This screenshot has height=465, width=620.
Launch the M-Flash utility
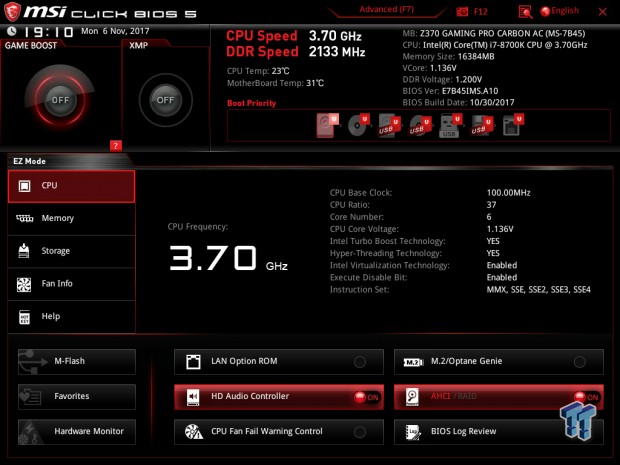pos(76,361)
